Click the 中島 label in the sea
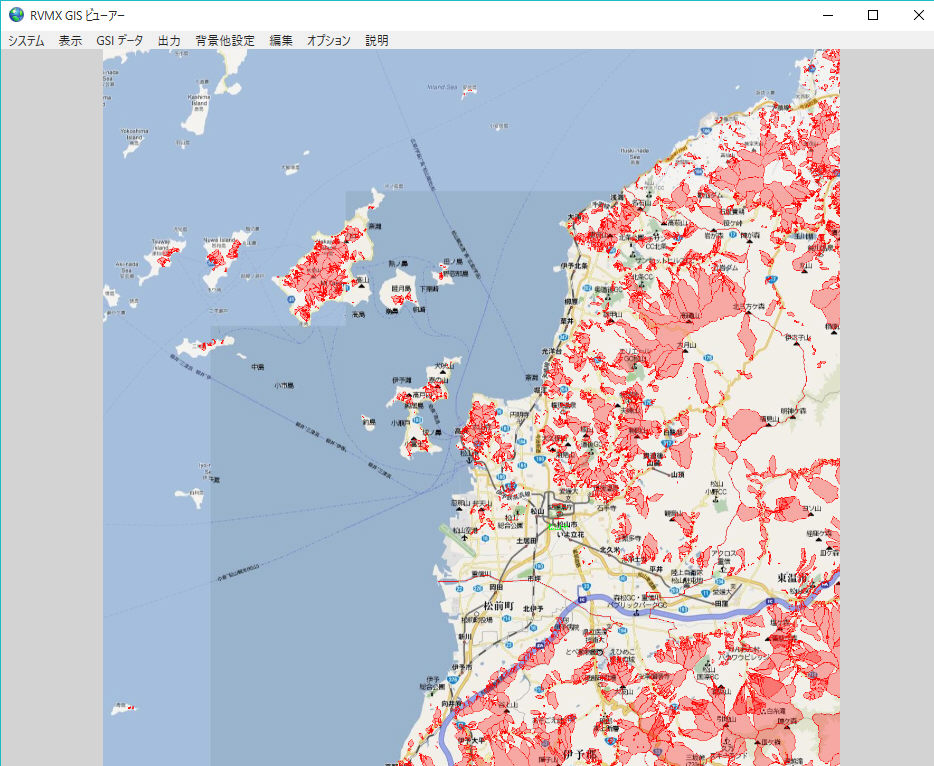Screen dimensions: 934x766 tap(257, 367)
